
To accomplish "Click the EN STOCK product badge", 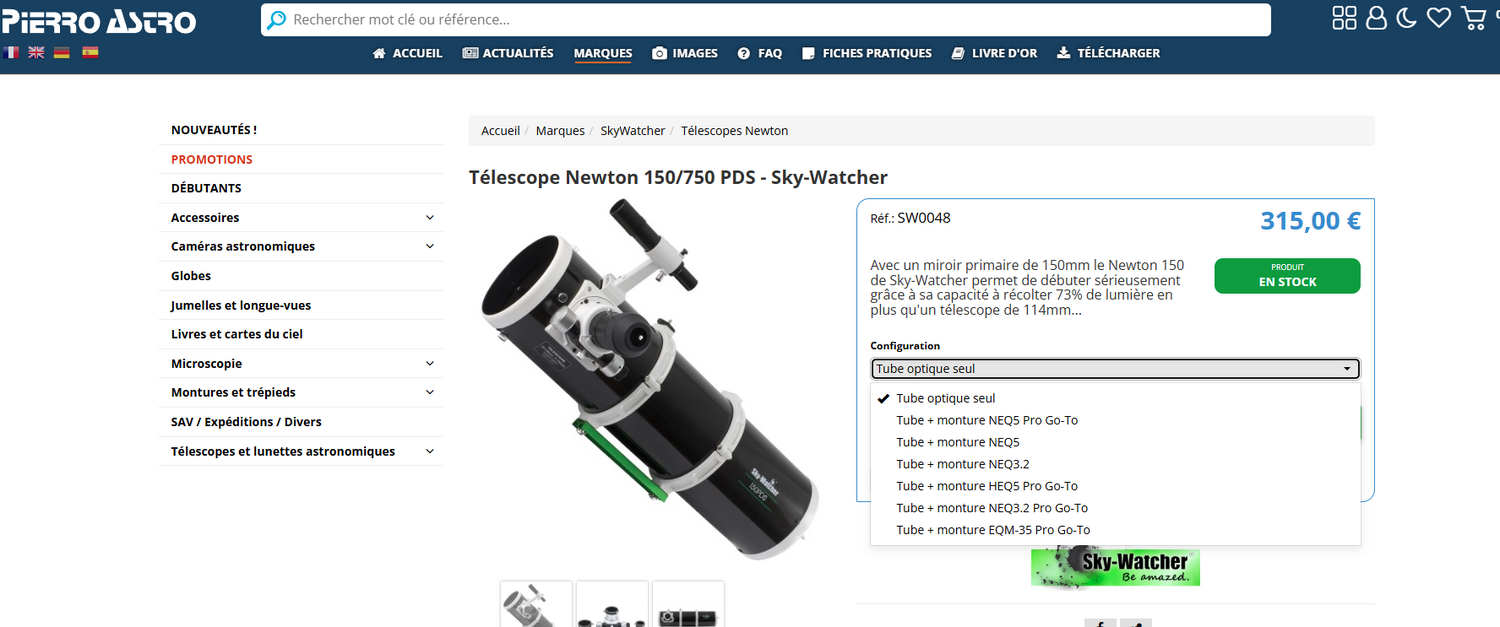I will [x=1287, y=276].
